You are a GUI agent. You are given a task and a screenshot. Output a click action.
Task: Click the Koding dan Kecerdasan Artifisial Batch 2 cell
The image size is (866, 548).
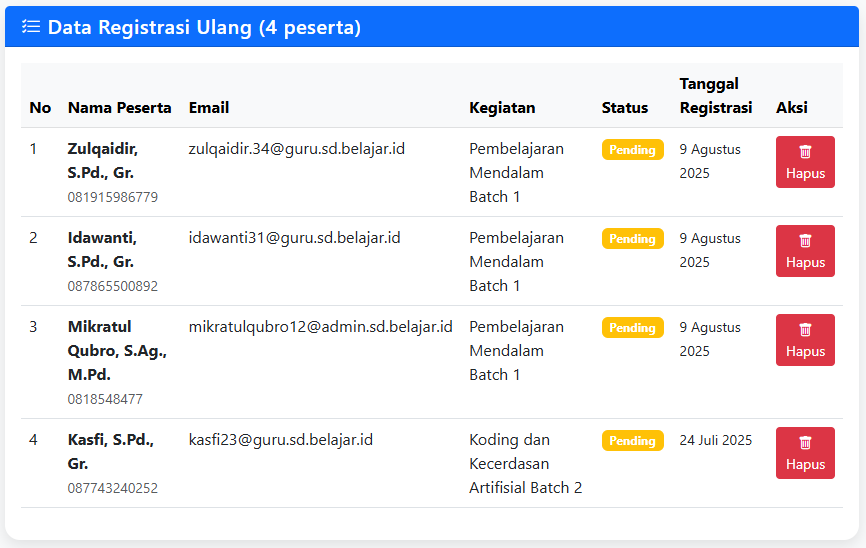(525, 464)
